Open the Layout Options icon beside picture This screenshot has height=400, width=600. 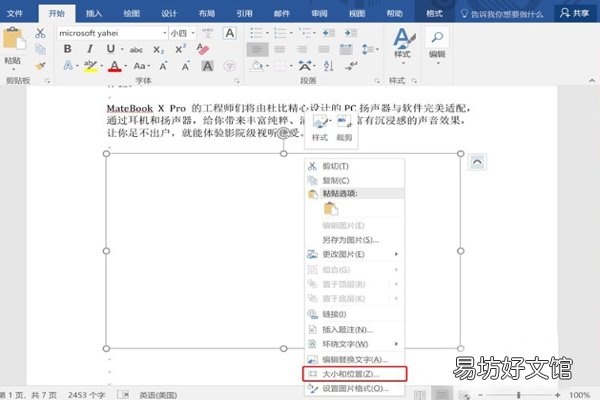click(x=477, y=162)
